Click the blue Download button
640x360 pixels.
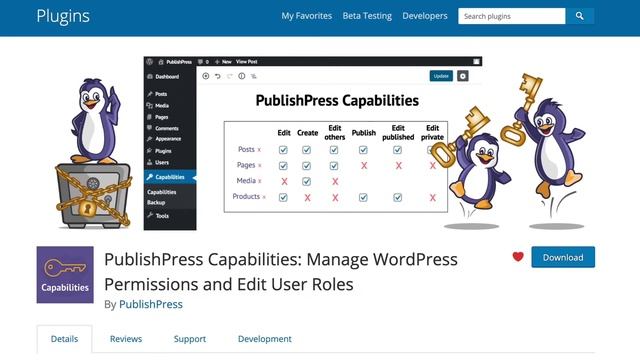(x=563, y=257)
